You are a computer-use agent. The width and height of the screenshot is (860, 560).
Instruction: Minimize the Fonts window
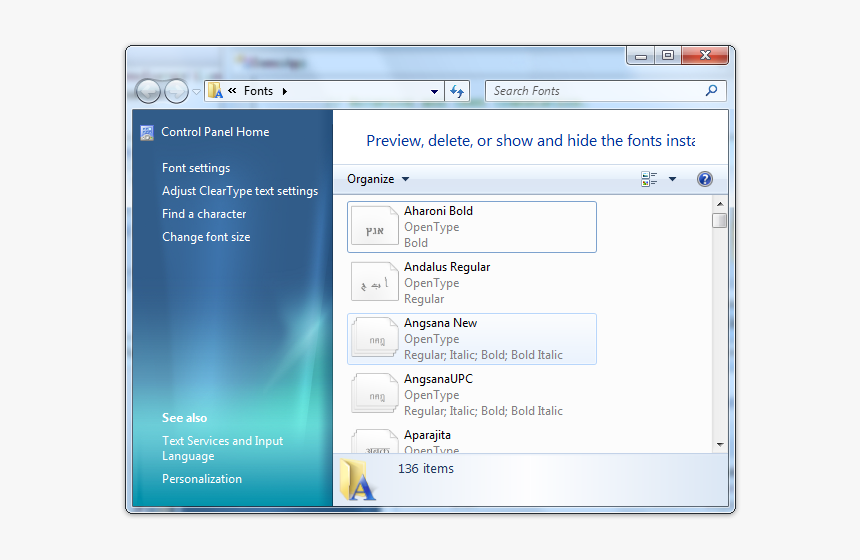pos(641,56)
